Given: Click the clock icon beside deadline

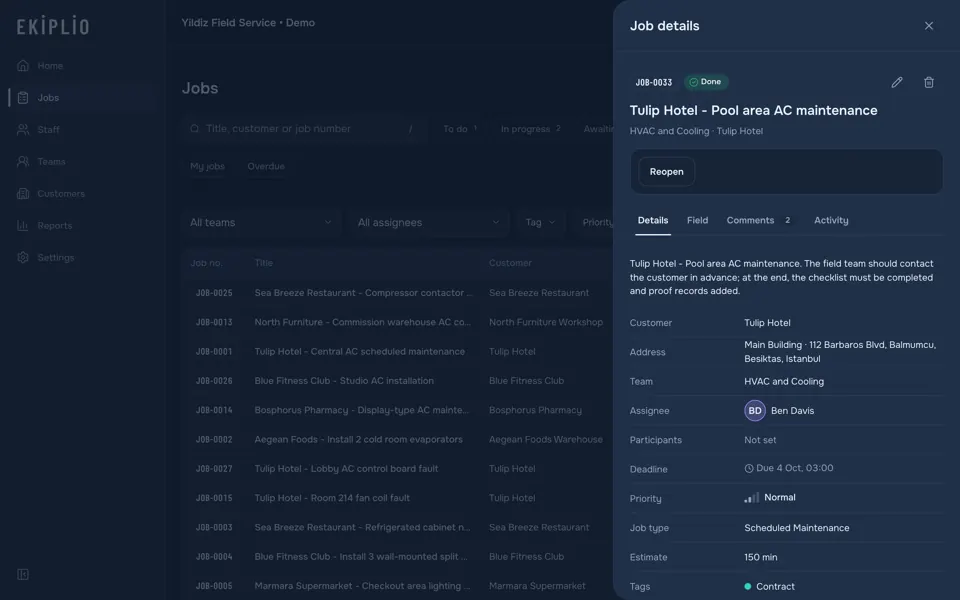Looking at the screenshot, I should 749,468.
